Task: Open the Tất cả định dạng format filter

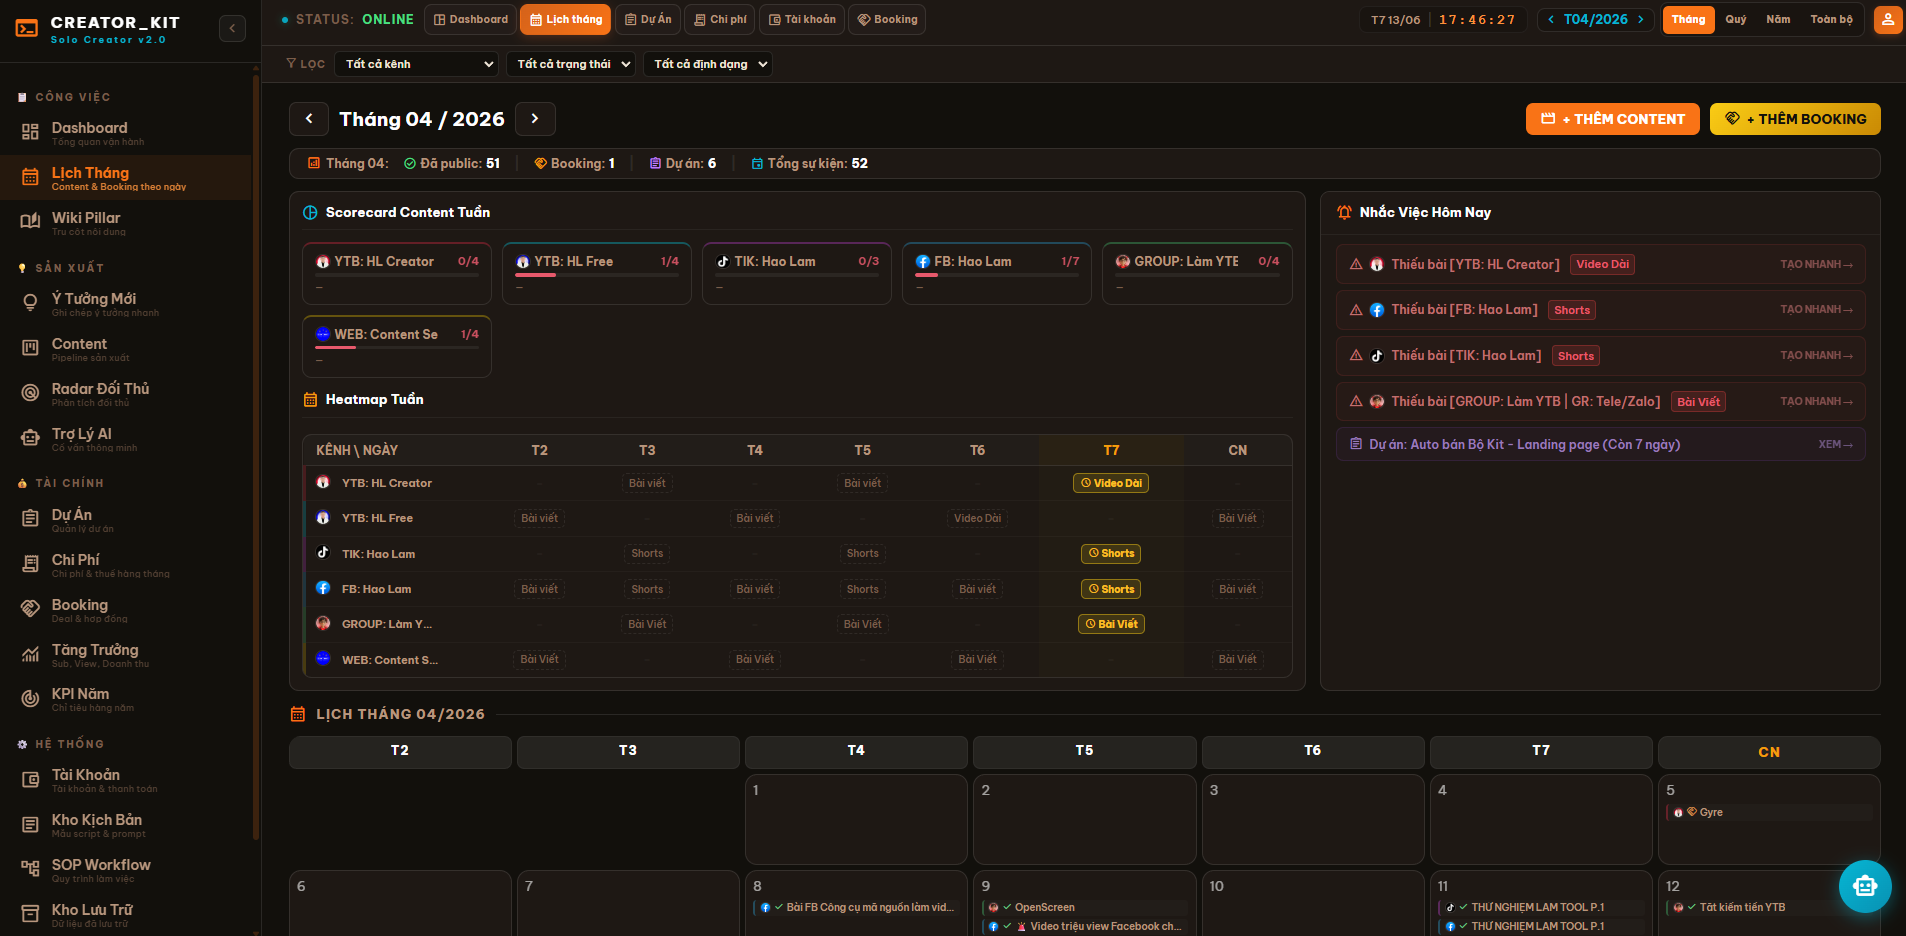Action: 707,64
